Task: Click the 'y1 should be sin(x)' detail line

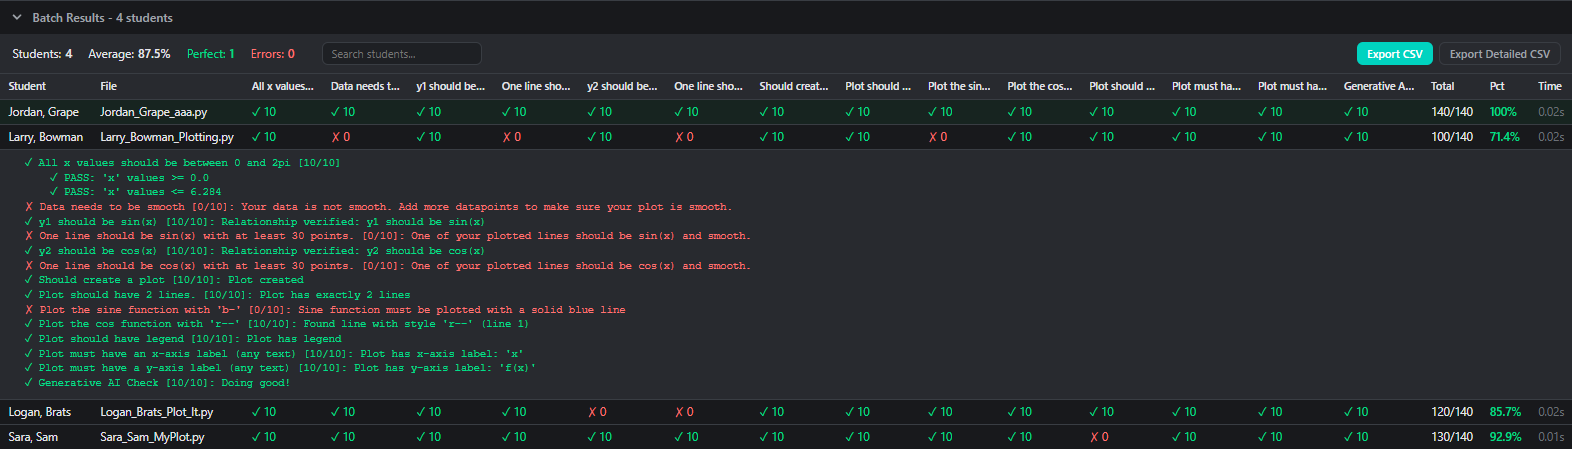Action: [x=255, y=222]
